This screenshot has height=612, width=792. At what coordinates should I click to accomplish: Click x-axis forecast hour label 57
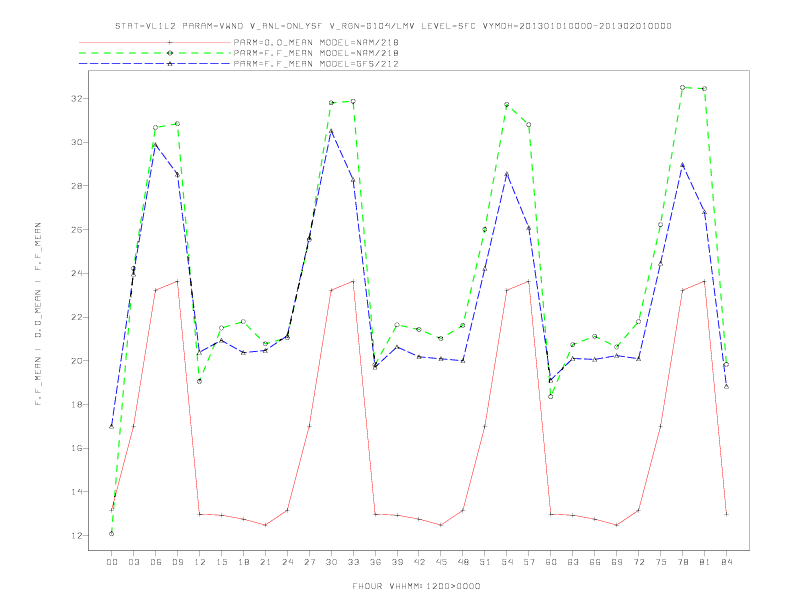(529, 562)
